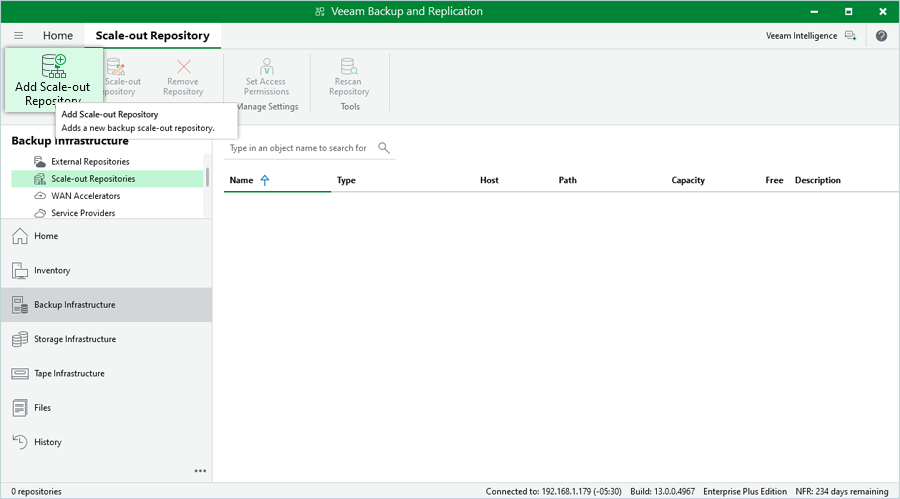Click the object name search field

pos(298,148)
